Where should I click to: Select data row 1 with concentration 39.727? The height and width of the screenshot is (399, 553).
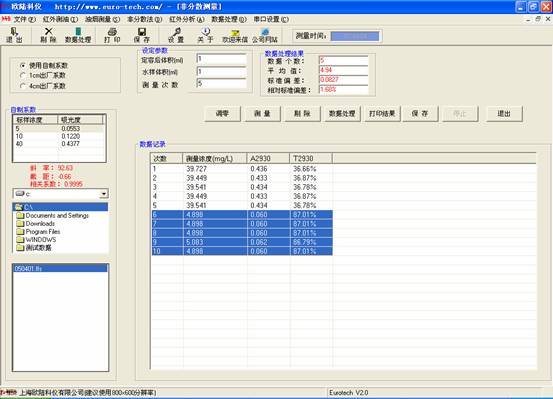(x=242, y=169)
